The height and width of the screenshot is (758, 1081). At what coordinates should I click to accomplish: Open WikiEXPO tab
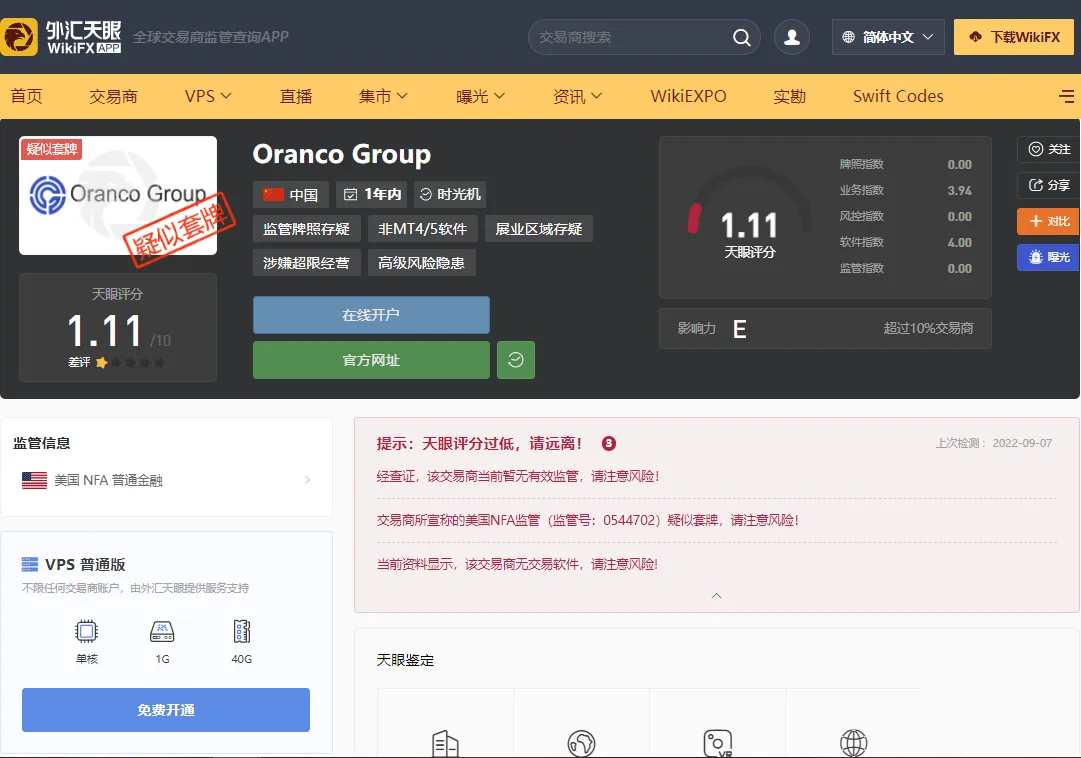pos(688,97)
